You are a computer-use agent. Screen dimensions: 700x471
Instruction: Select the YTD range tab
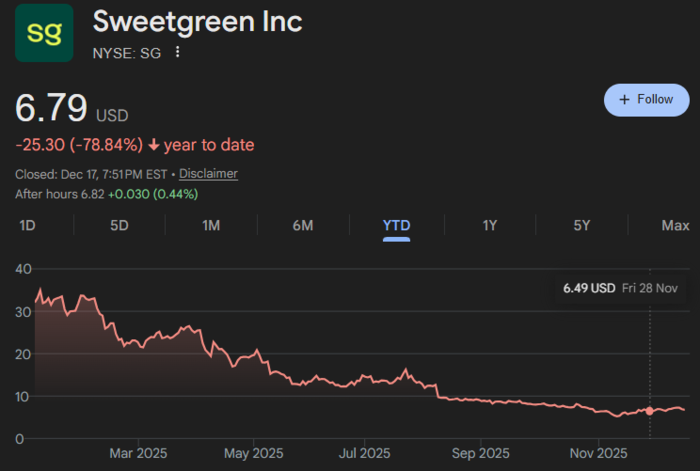tap(397, 225)
